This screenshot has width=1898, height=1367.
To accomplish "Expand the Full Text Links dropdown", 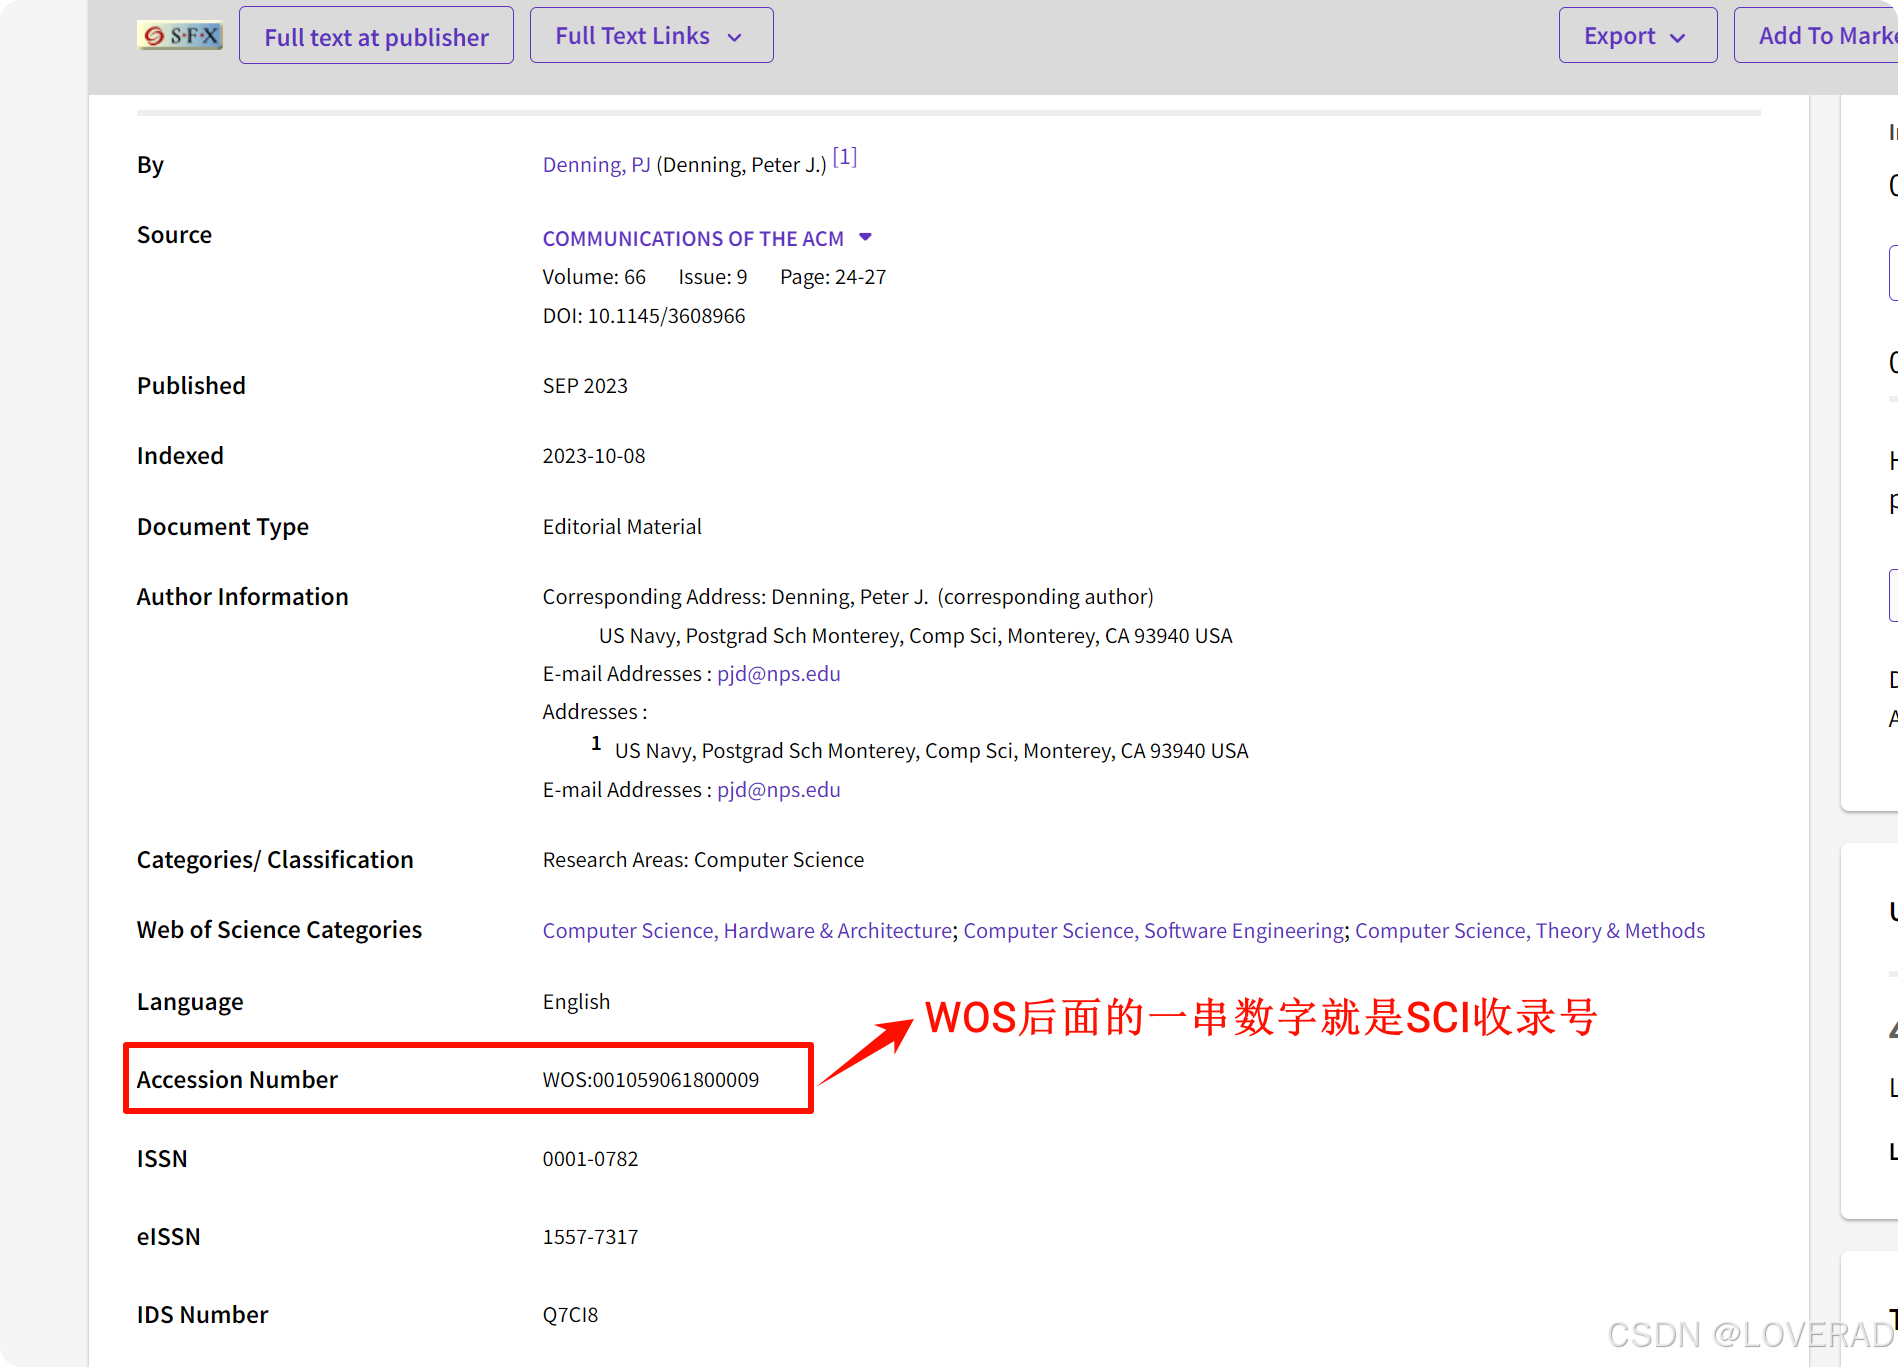I will click(x=651, y=36).
